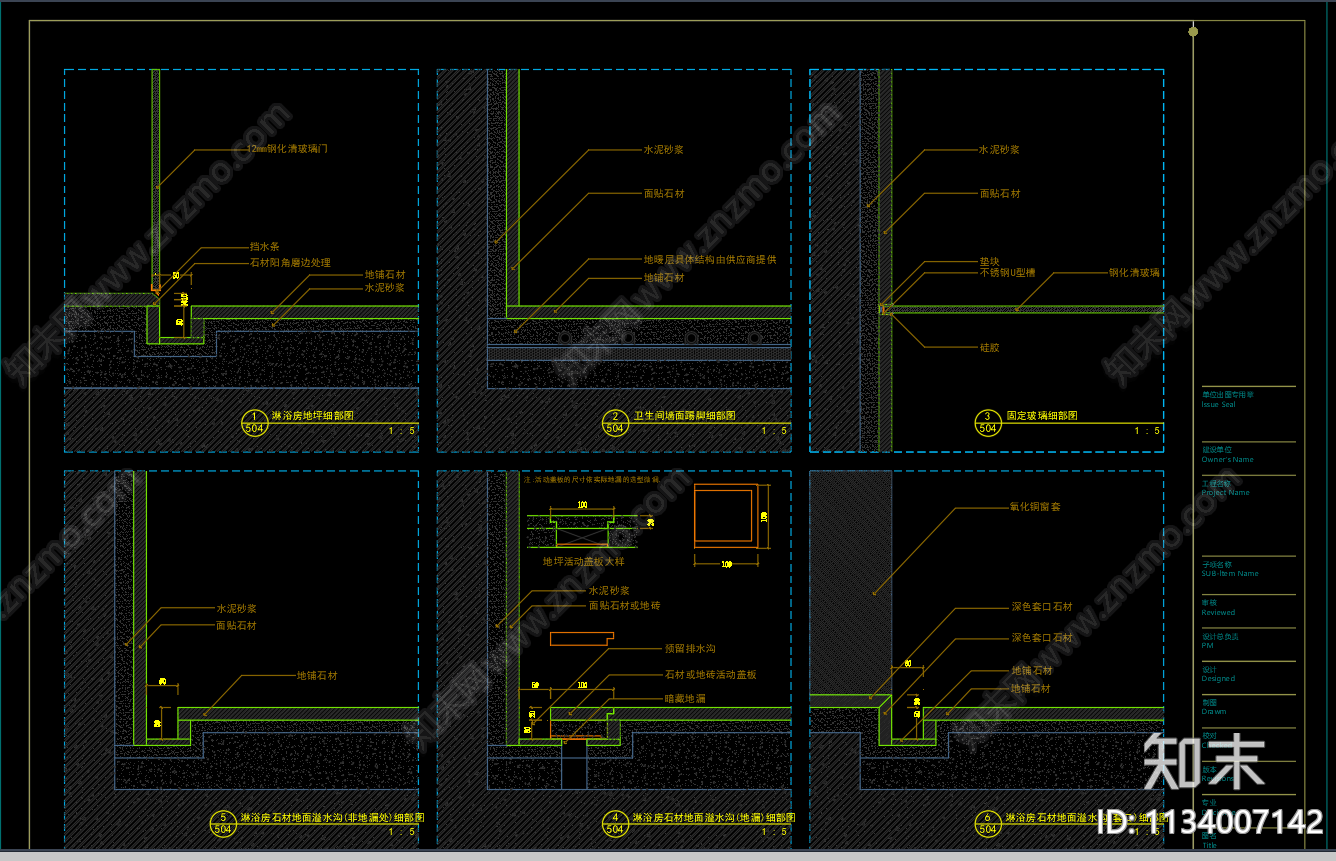Click the title '固定玻璃细部图'

pos(1042,416)
